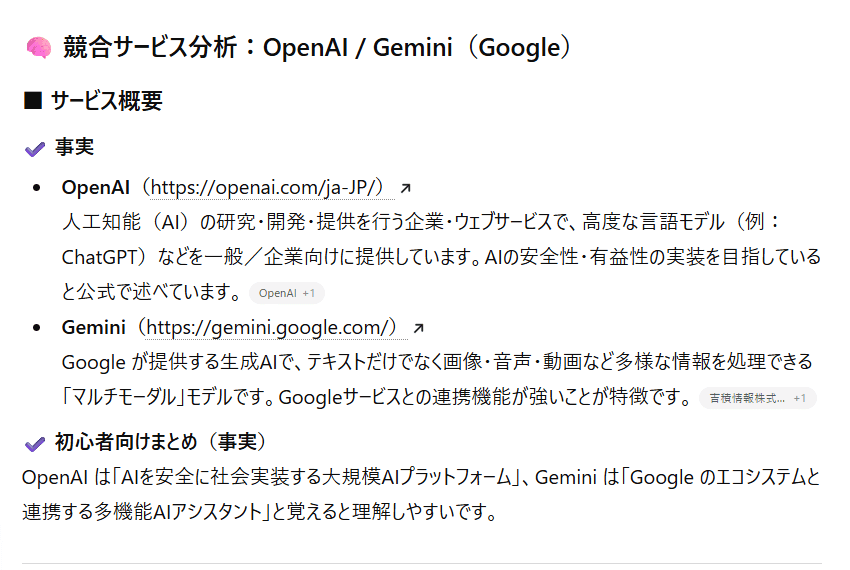The height and width of the screenshot is (570, 850).
Task: Click the bold OpenAI list item name
Action: (x=95, y=187)
